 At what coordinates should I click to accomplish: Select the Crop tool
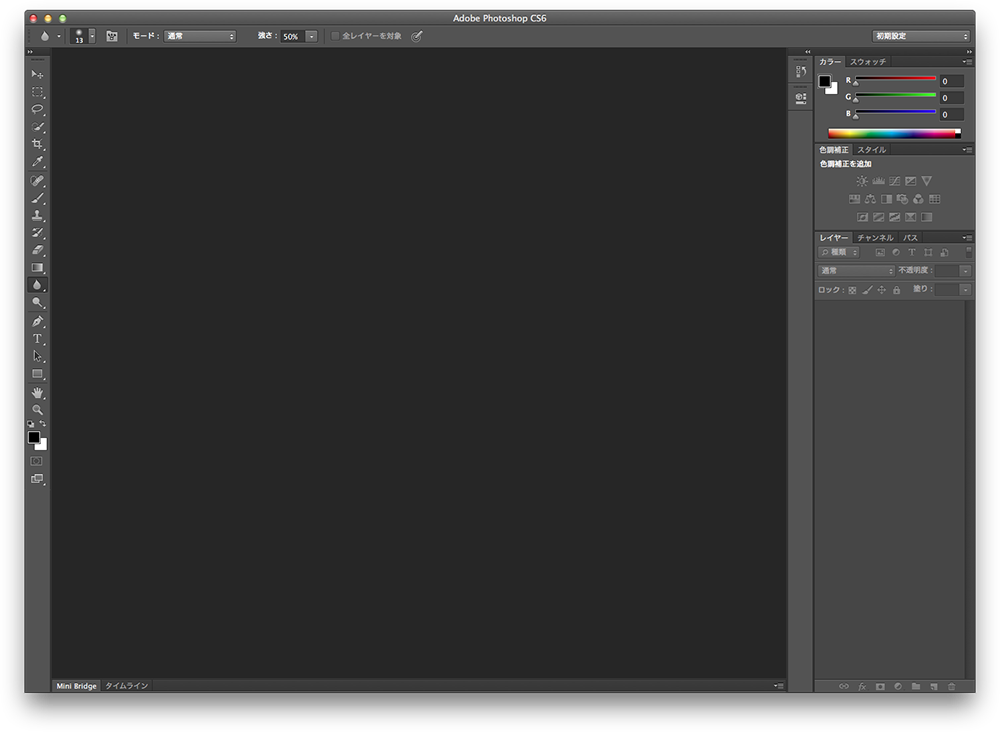37,144
